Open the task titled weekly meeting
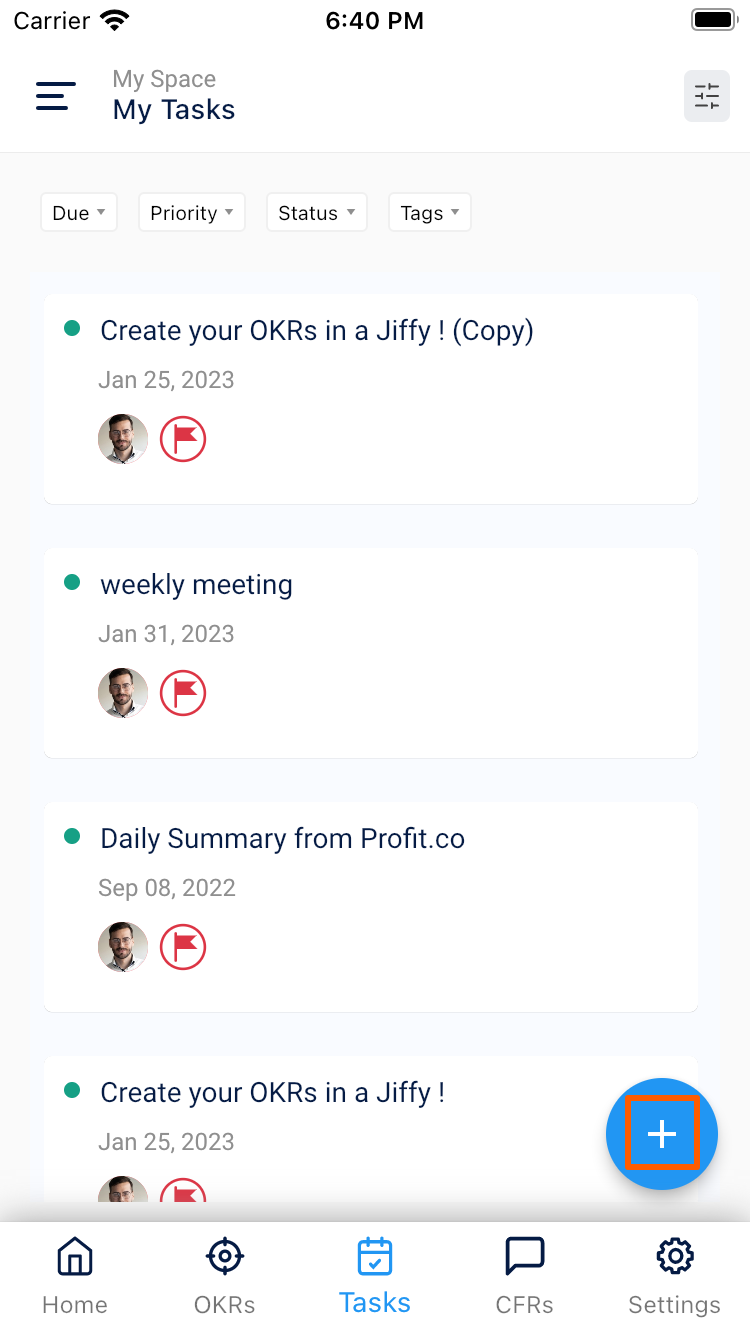The image size is (750, 1334). click(196, 584)
